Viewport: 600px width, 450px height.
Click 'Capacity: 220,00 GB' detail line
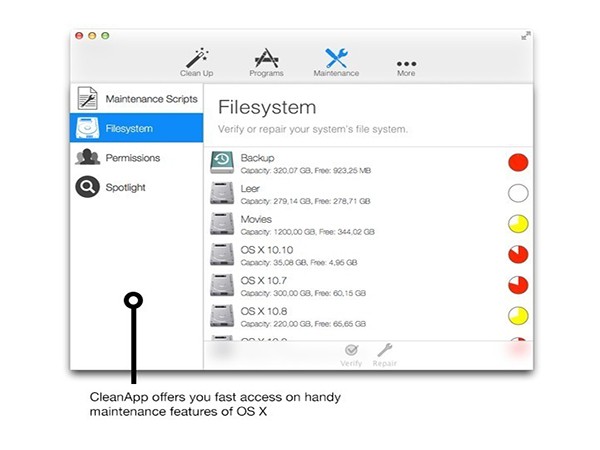pyautogui.click(x=303, y=324)
